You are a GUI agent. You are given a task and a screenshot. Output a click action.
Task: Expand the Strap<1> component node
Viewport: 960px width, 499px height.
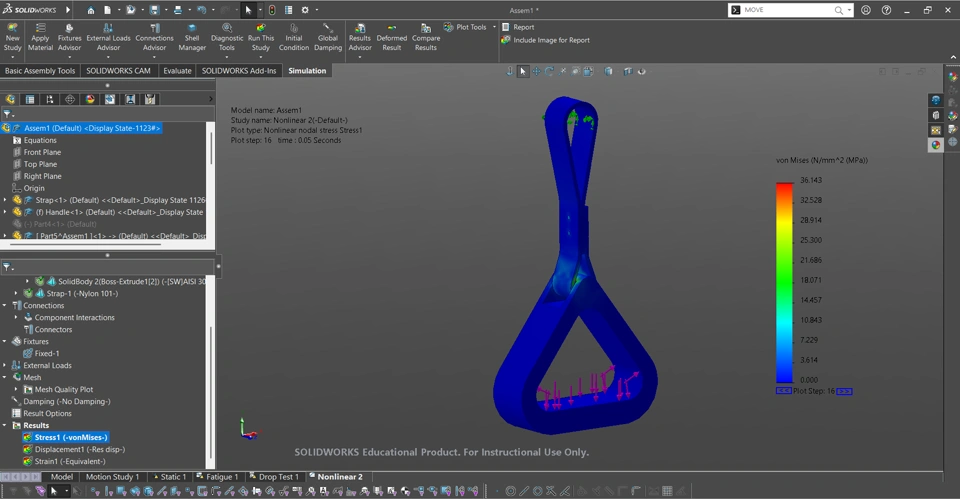point(5,200)
